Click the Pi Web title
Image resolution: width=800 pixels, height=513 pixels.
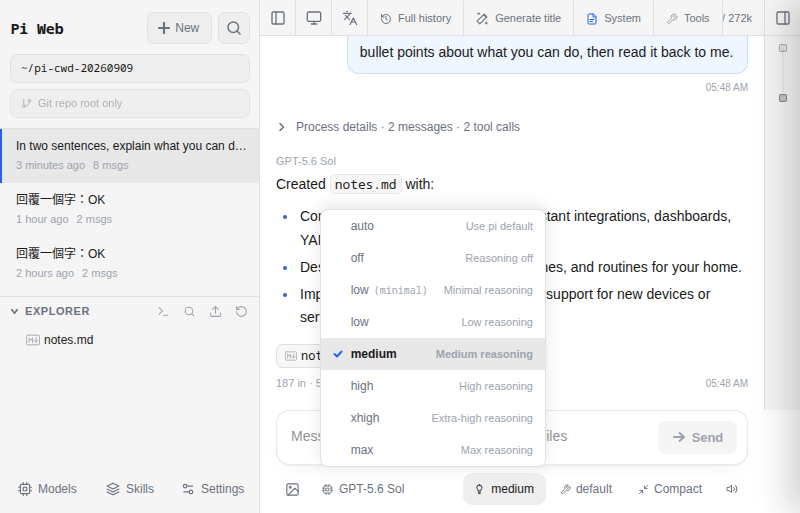tap(37, 29)
